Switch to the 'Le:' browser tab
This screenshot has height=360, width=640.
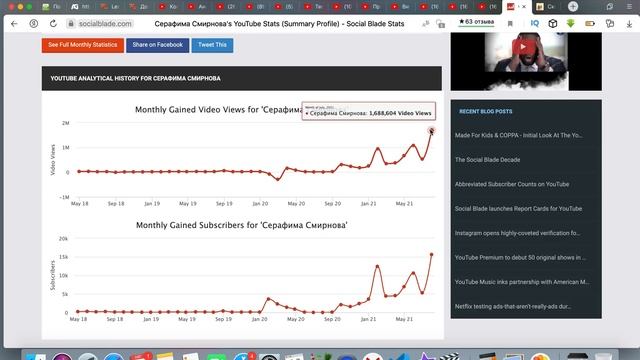[110, 7]
